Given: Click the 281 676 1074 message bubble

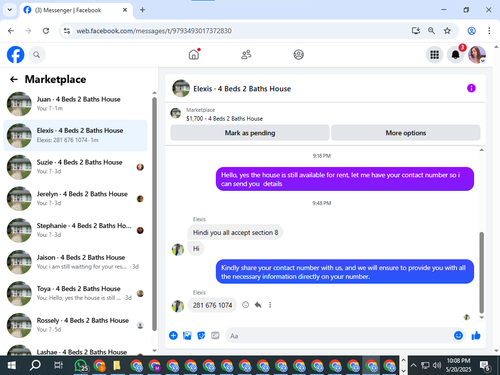Looking at the screenshot, I should [212, 305].
